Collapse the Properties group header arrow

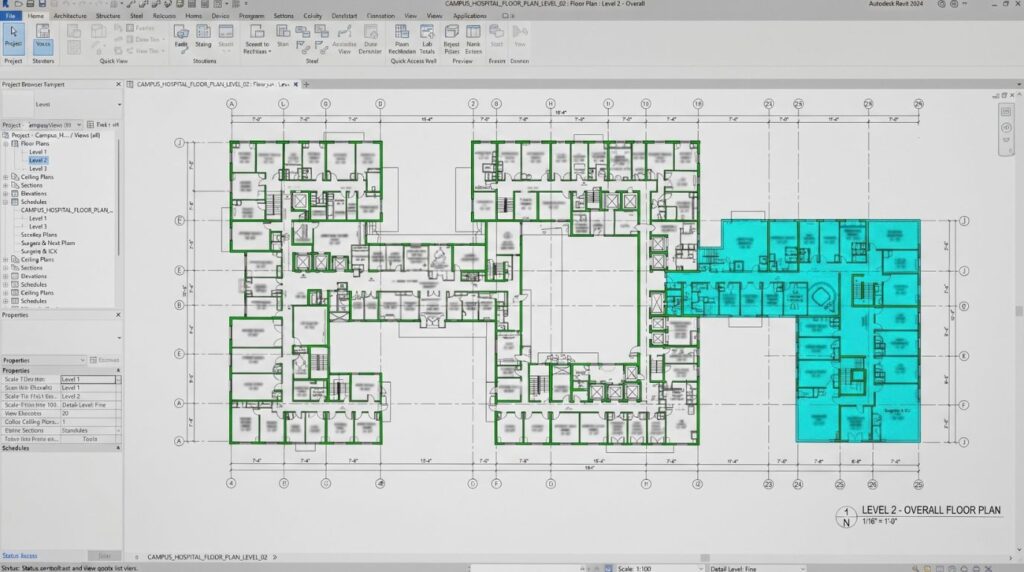118,370
